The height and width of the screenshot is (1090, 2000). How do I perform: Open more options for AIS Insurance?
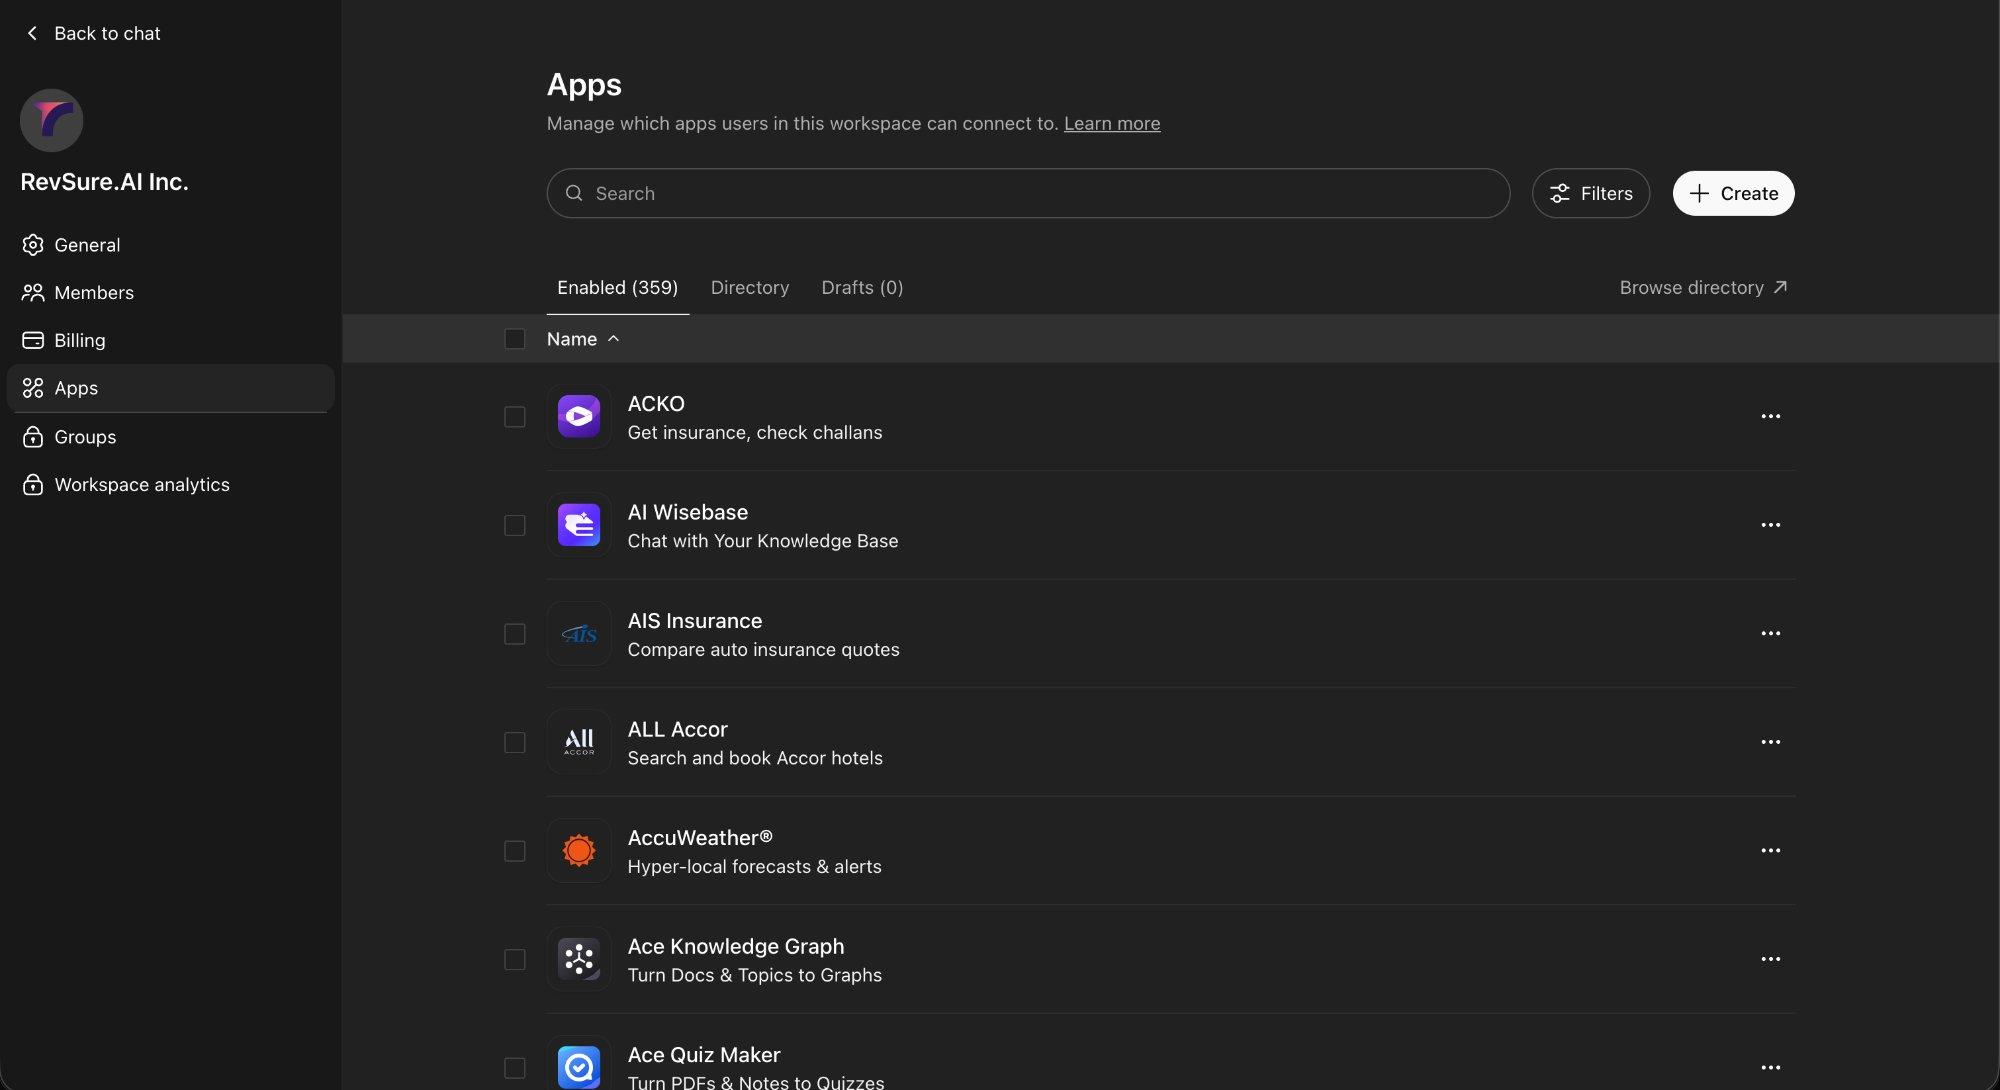click(1771, 634)
